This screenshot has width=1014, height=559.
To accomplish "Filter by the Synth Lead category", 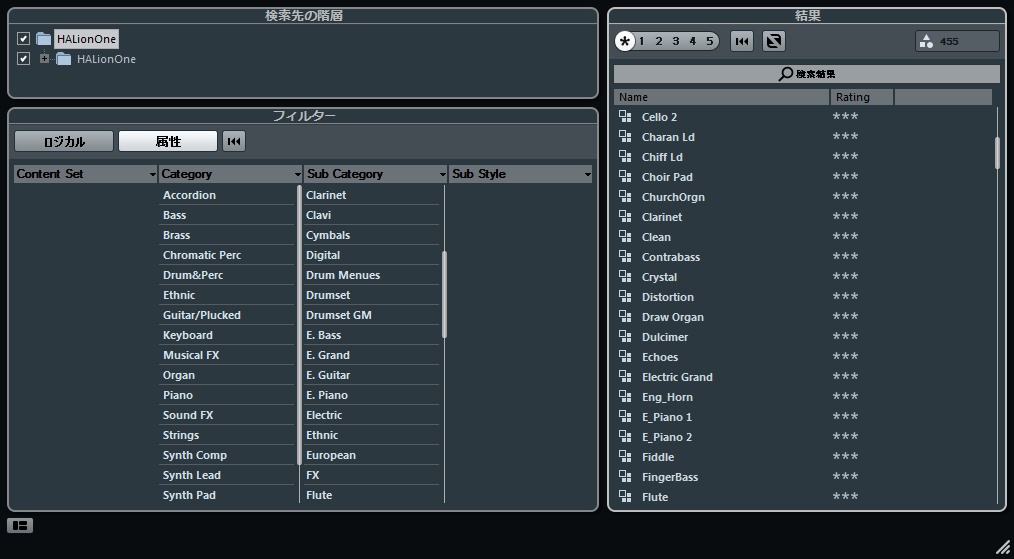I will click(x=192, y=475).
